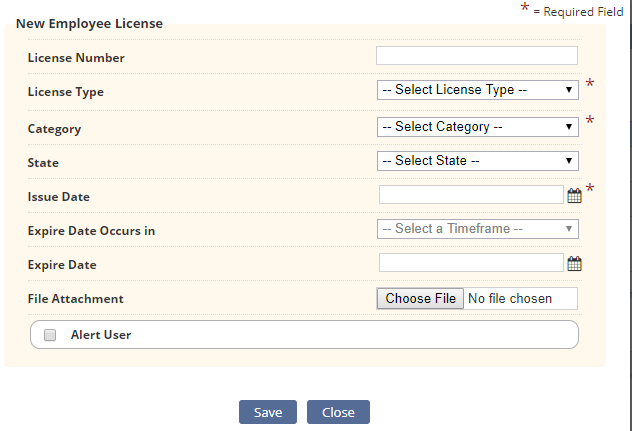This screenshot has width=632, height=431.
Task: Open the Select State dropdown
Action: coord(478,160)
